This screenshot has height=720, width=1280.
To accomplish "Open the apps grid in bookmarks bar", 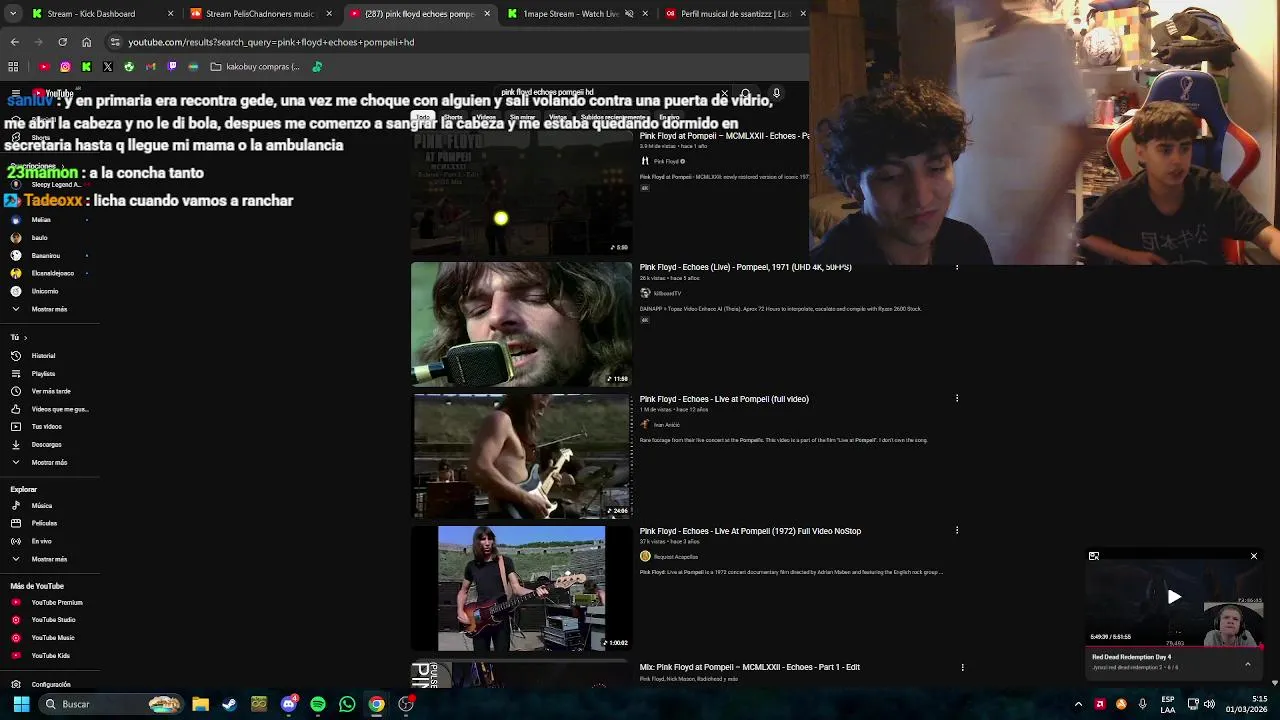I will click(x=13, y=67).
